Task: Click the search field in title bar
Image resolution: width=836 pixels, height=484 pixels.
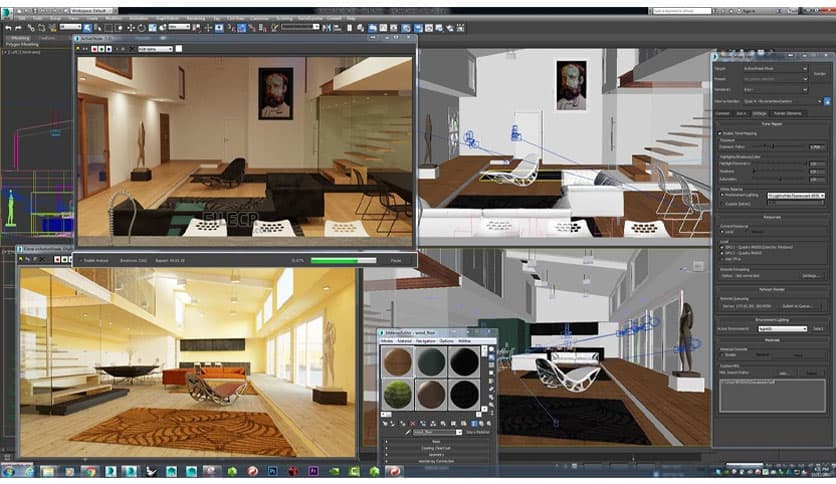Action: pos(682,11)
